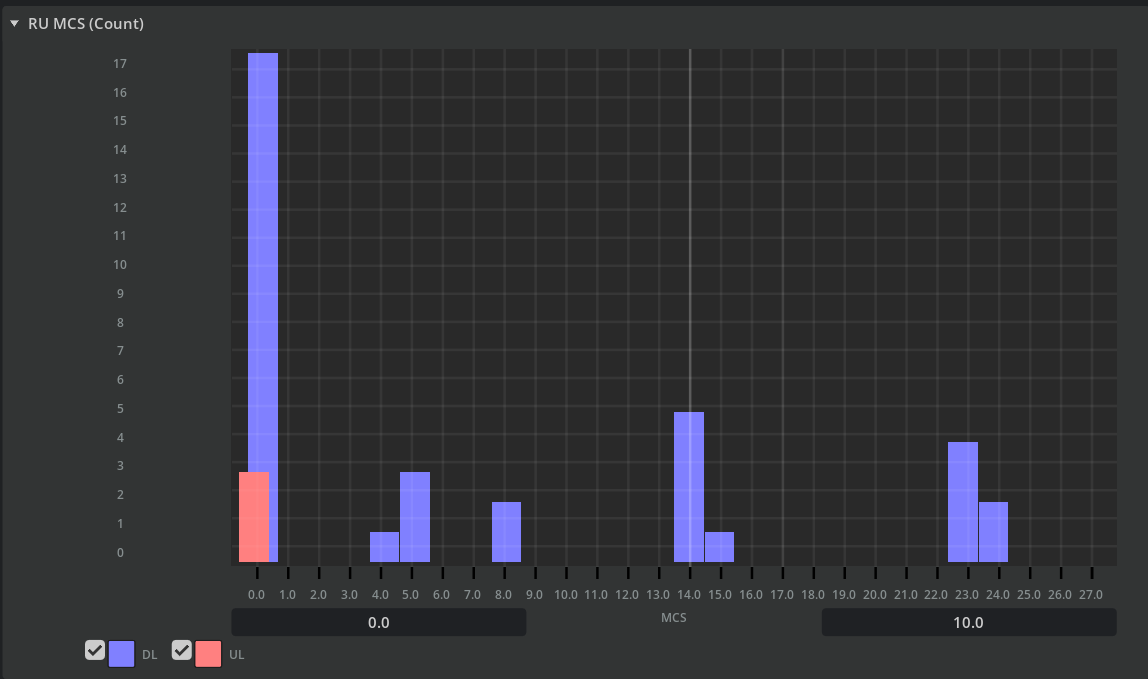Open the red UL color swatch
1148x679 pixels.
tap(208, 654)
